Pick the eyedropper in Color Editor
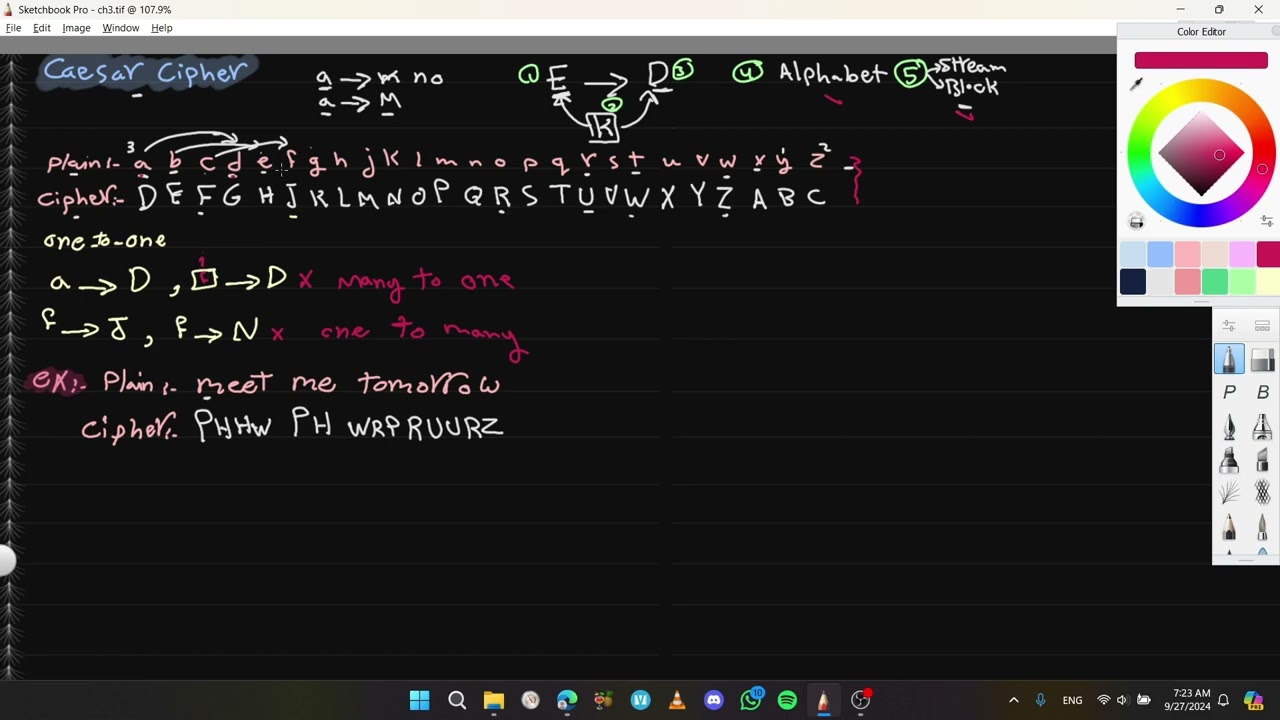 1136,85
